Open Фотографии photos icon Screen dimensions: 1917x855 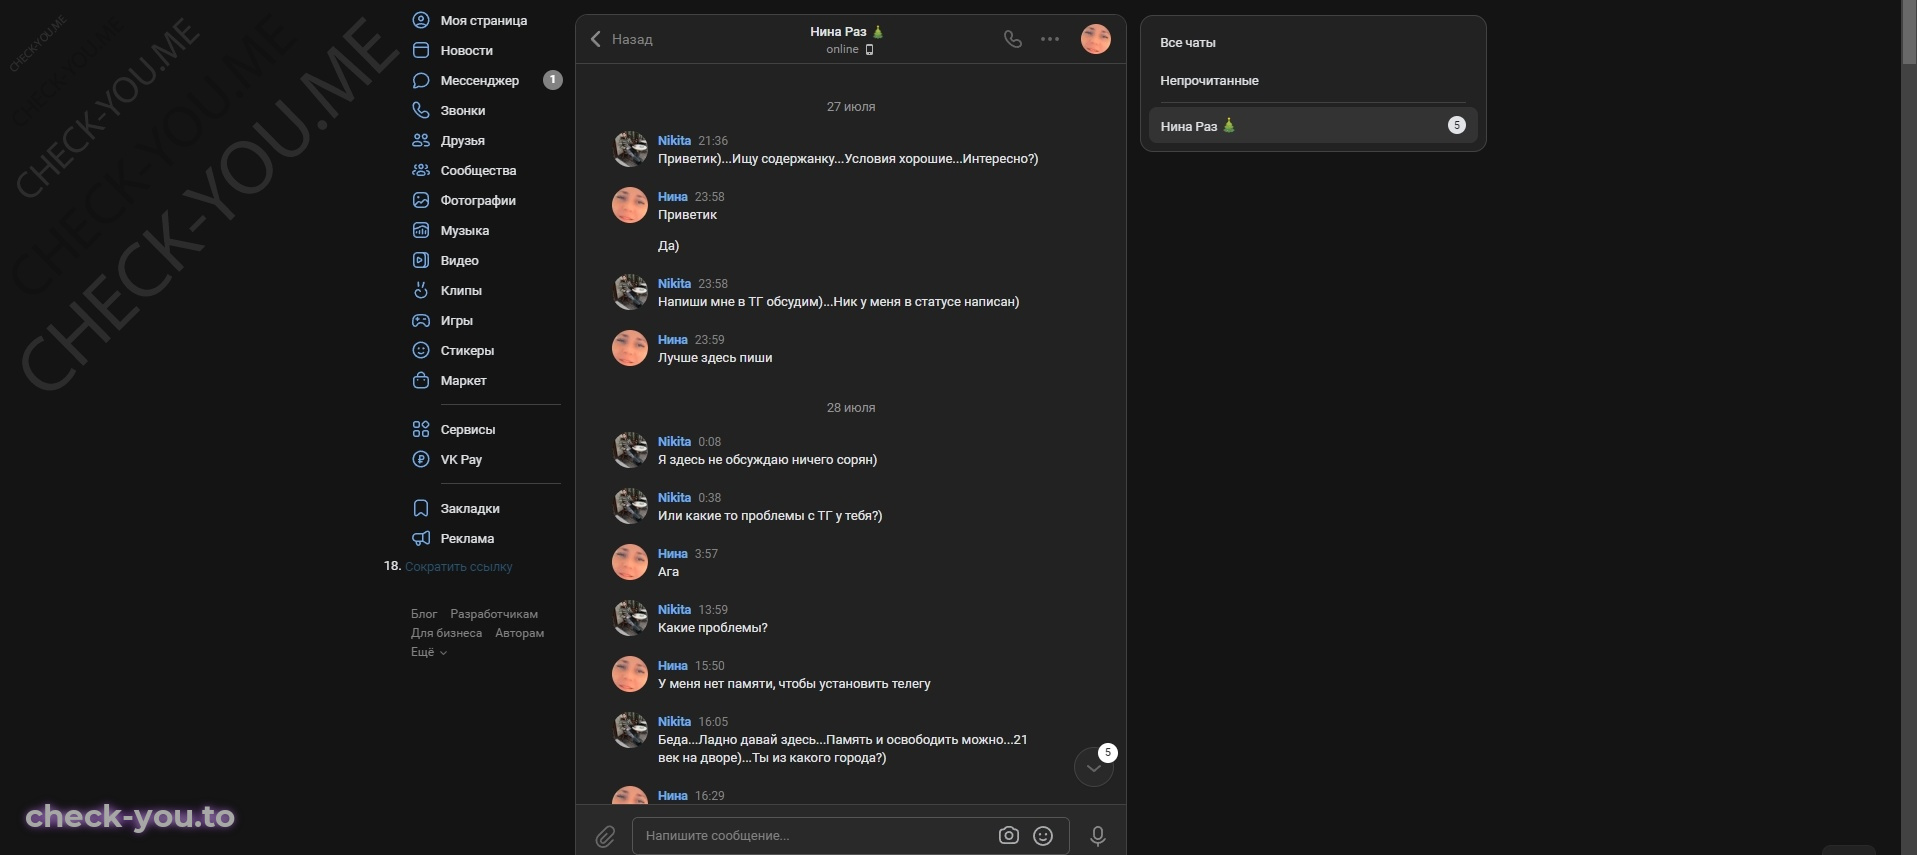coord(421,200)
